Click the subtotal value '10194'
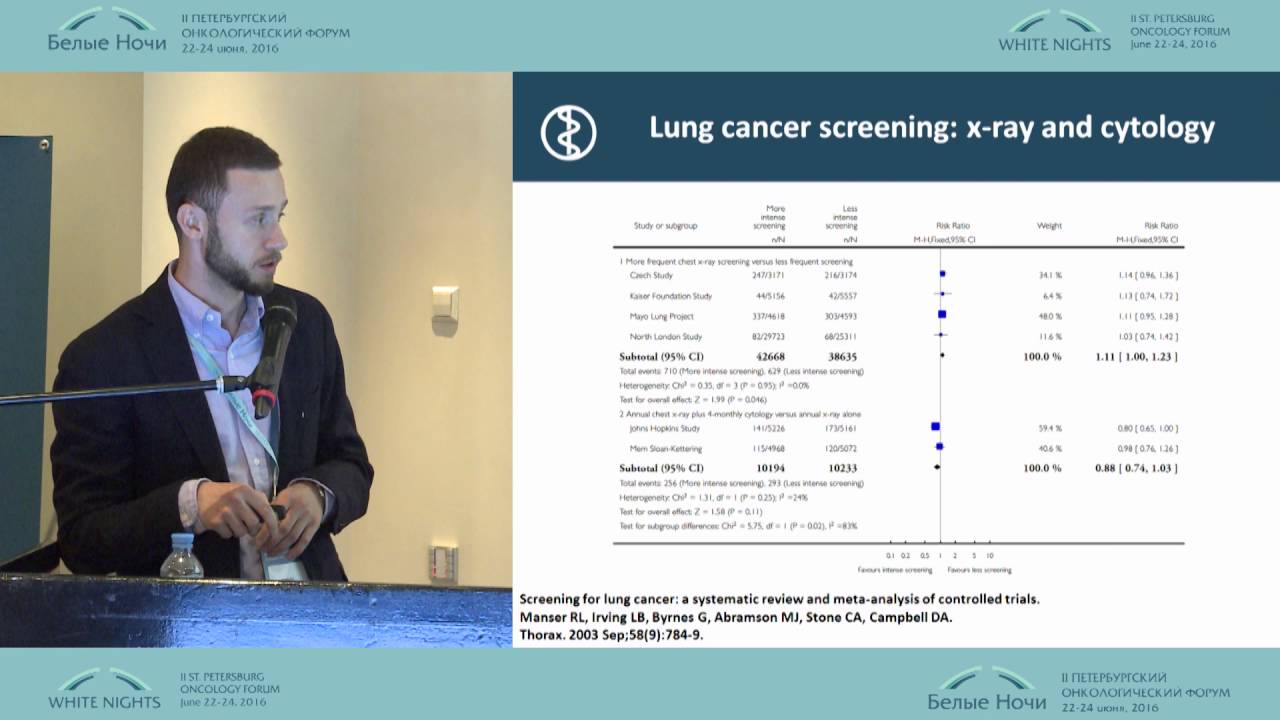Screen dimensions: 1280x720 770,468
